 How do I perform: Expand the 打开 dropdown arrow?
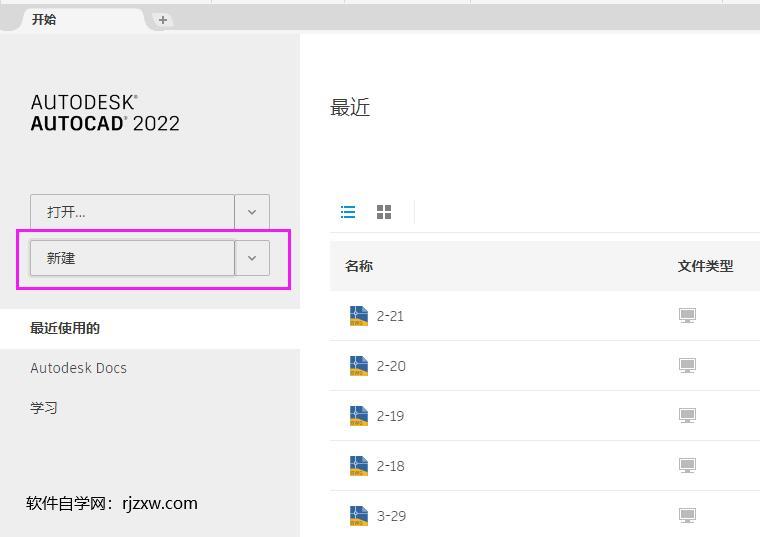click(252, 212)
